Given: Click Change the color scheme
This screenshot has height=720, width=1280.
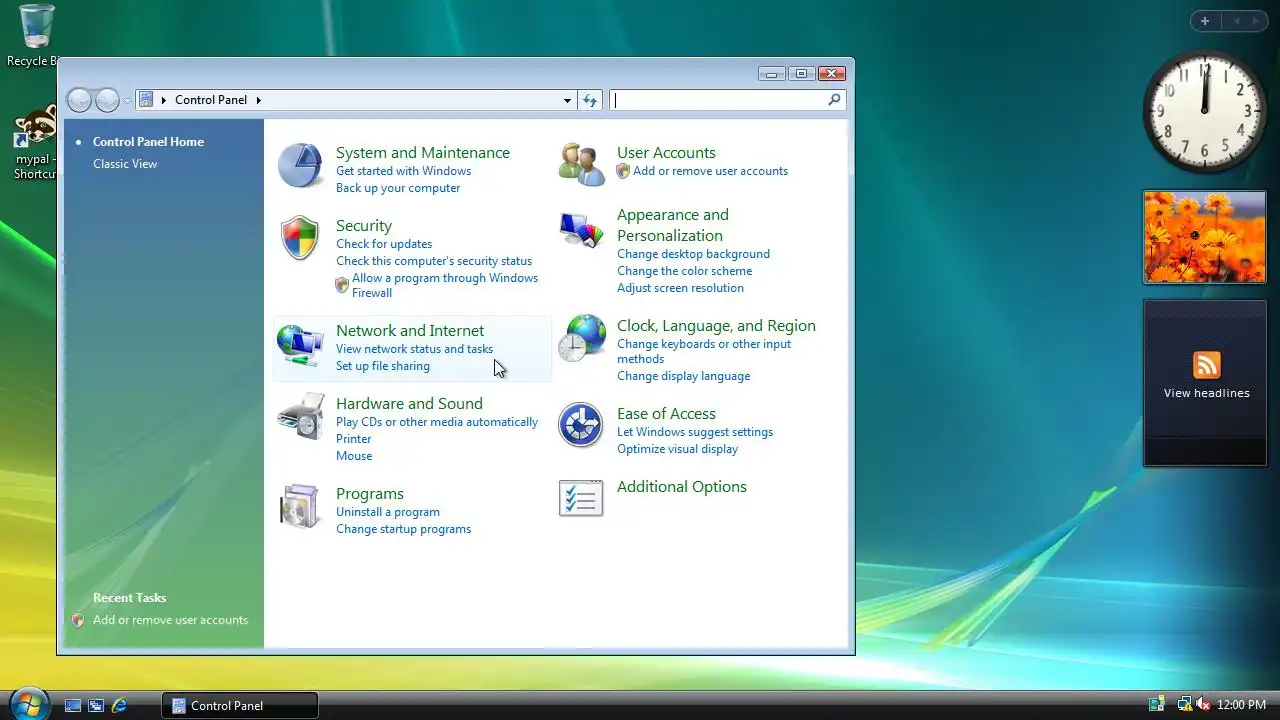Looking at the screenshot, I should (684, 271).
